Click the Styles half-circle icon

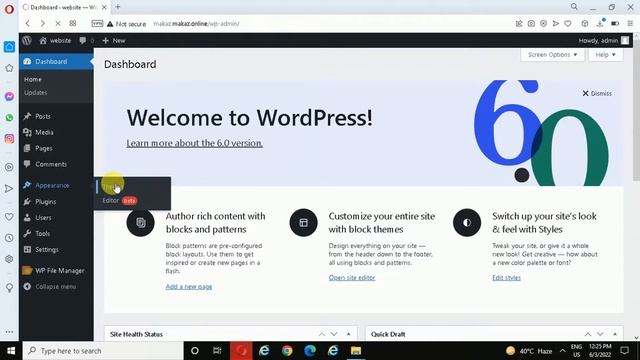[x=467, y=222]
